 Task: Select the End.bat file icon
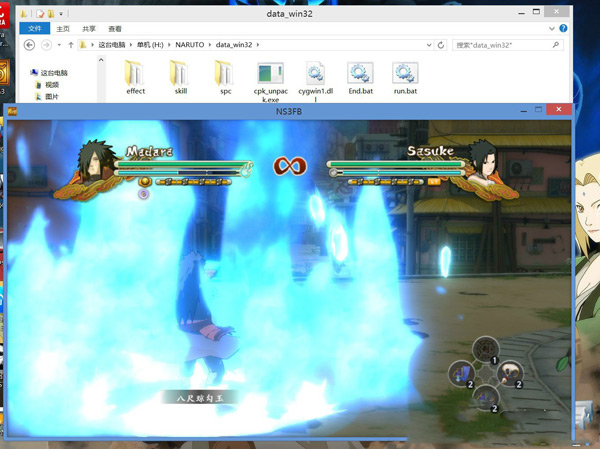coord(360,73)
